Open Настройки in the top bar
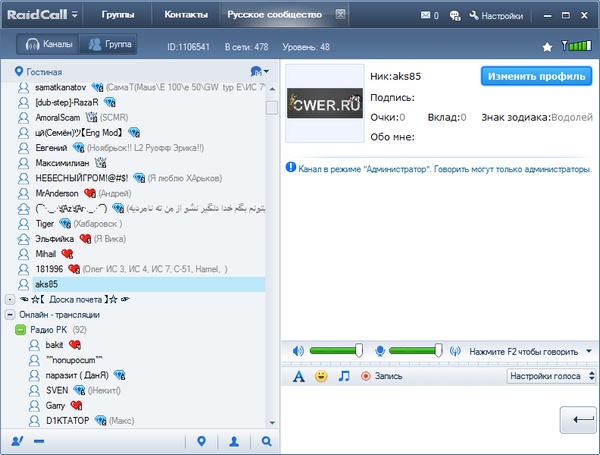Screen dimensions: 600x455 [494, 16]
